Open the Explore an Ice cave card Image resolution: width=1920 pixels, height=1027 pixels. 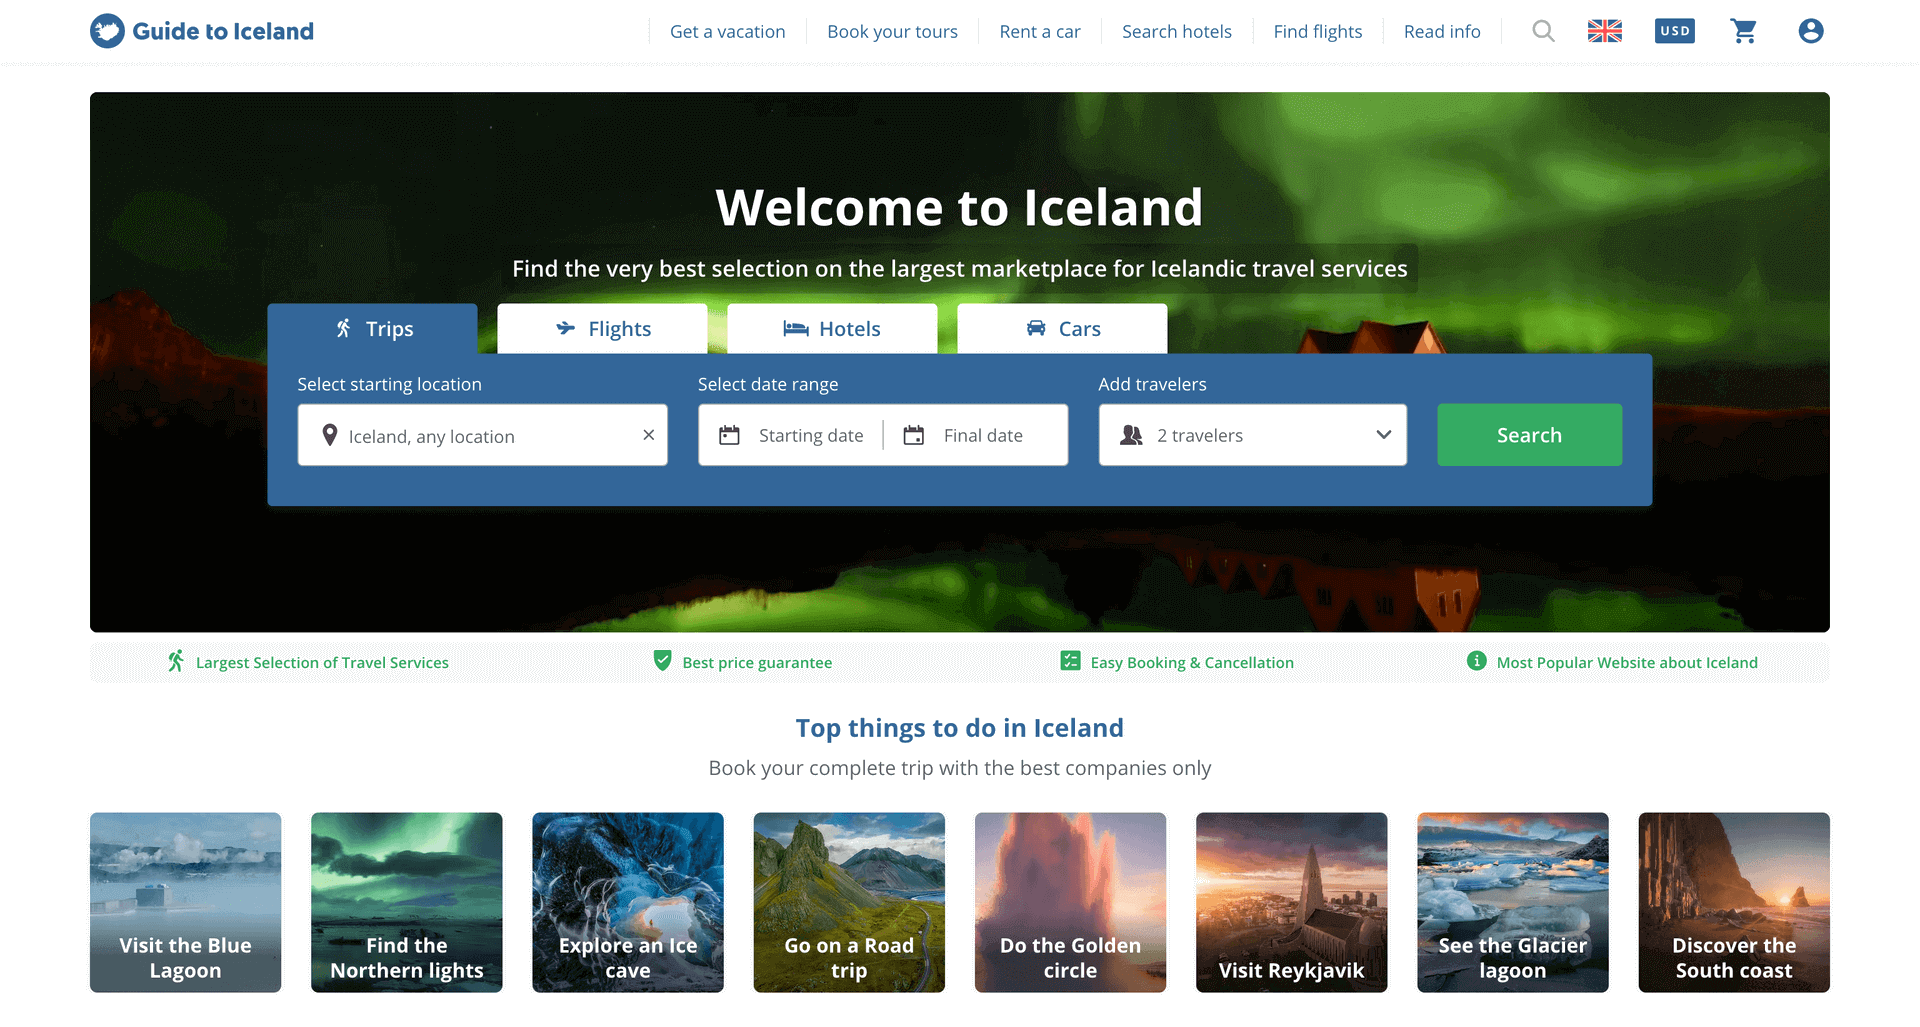(628, 902)
